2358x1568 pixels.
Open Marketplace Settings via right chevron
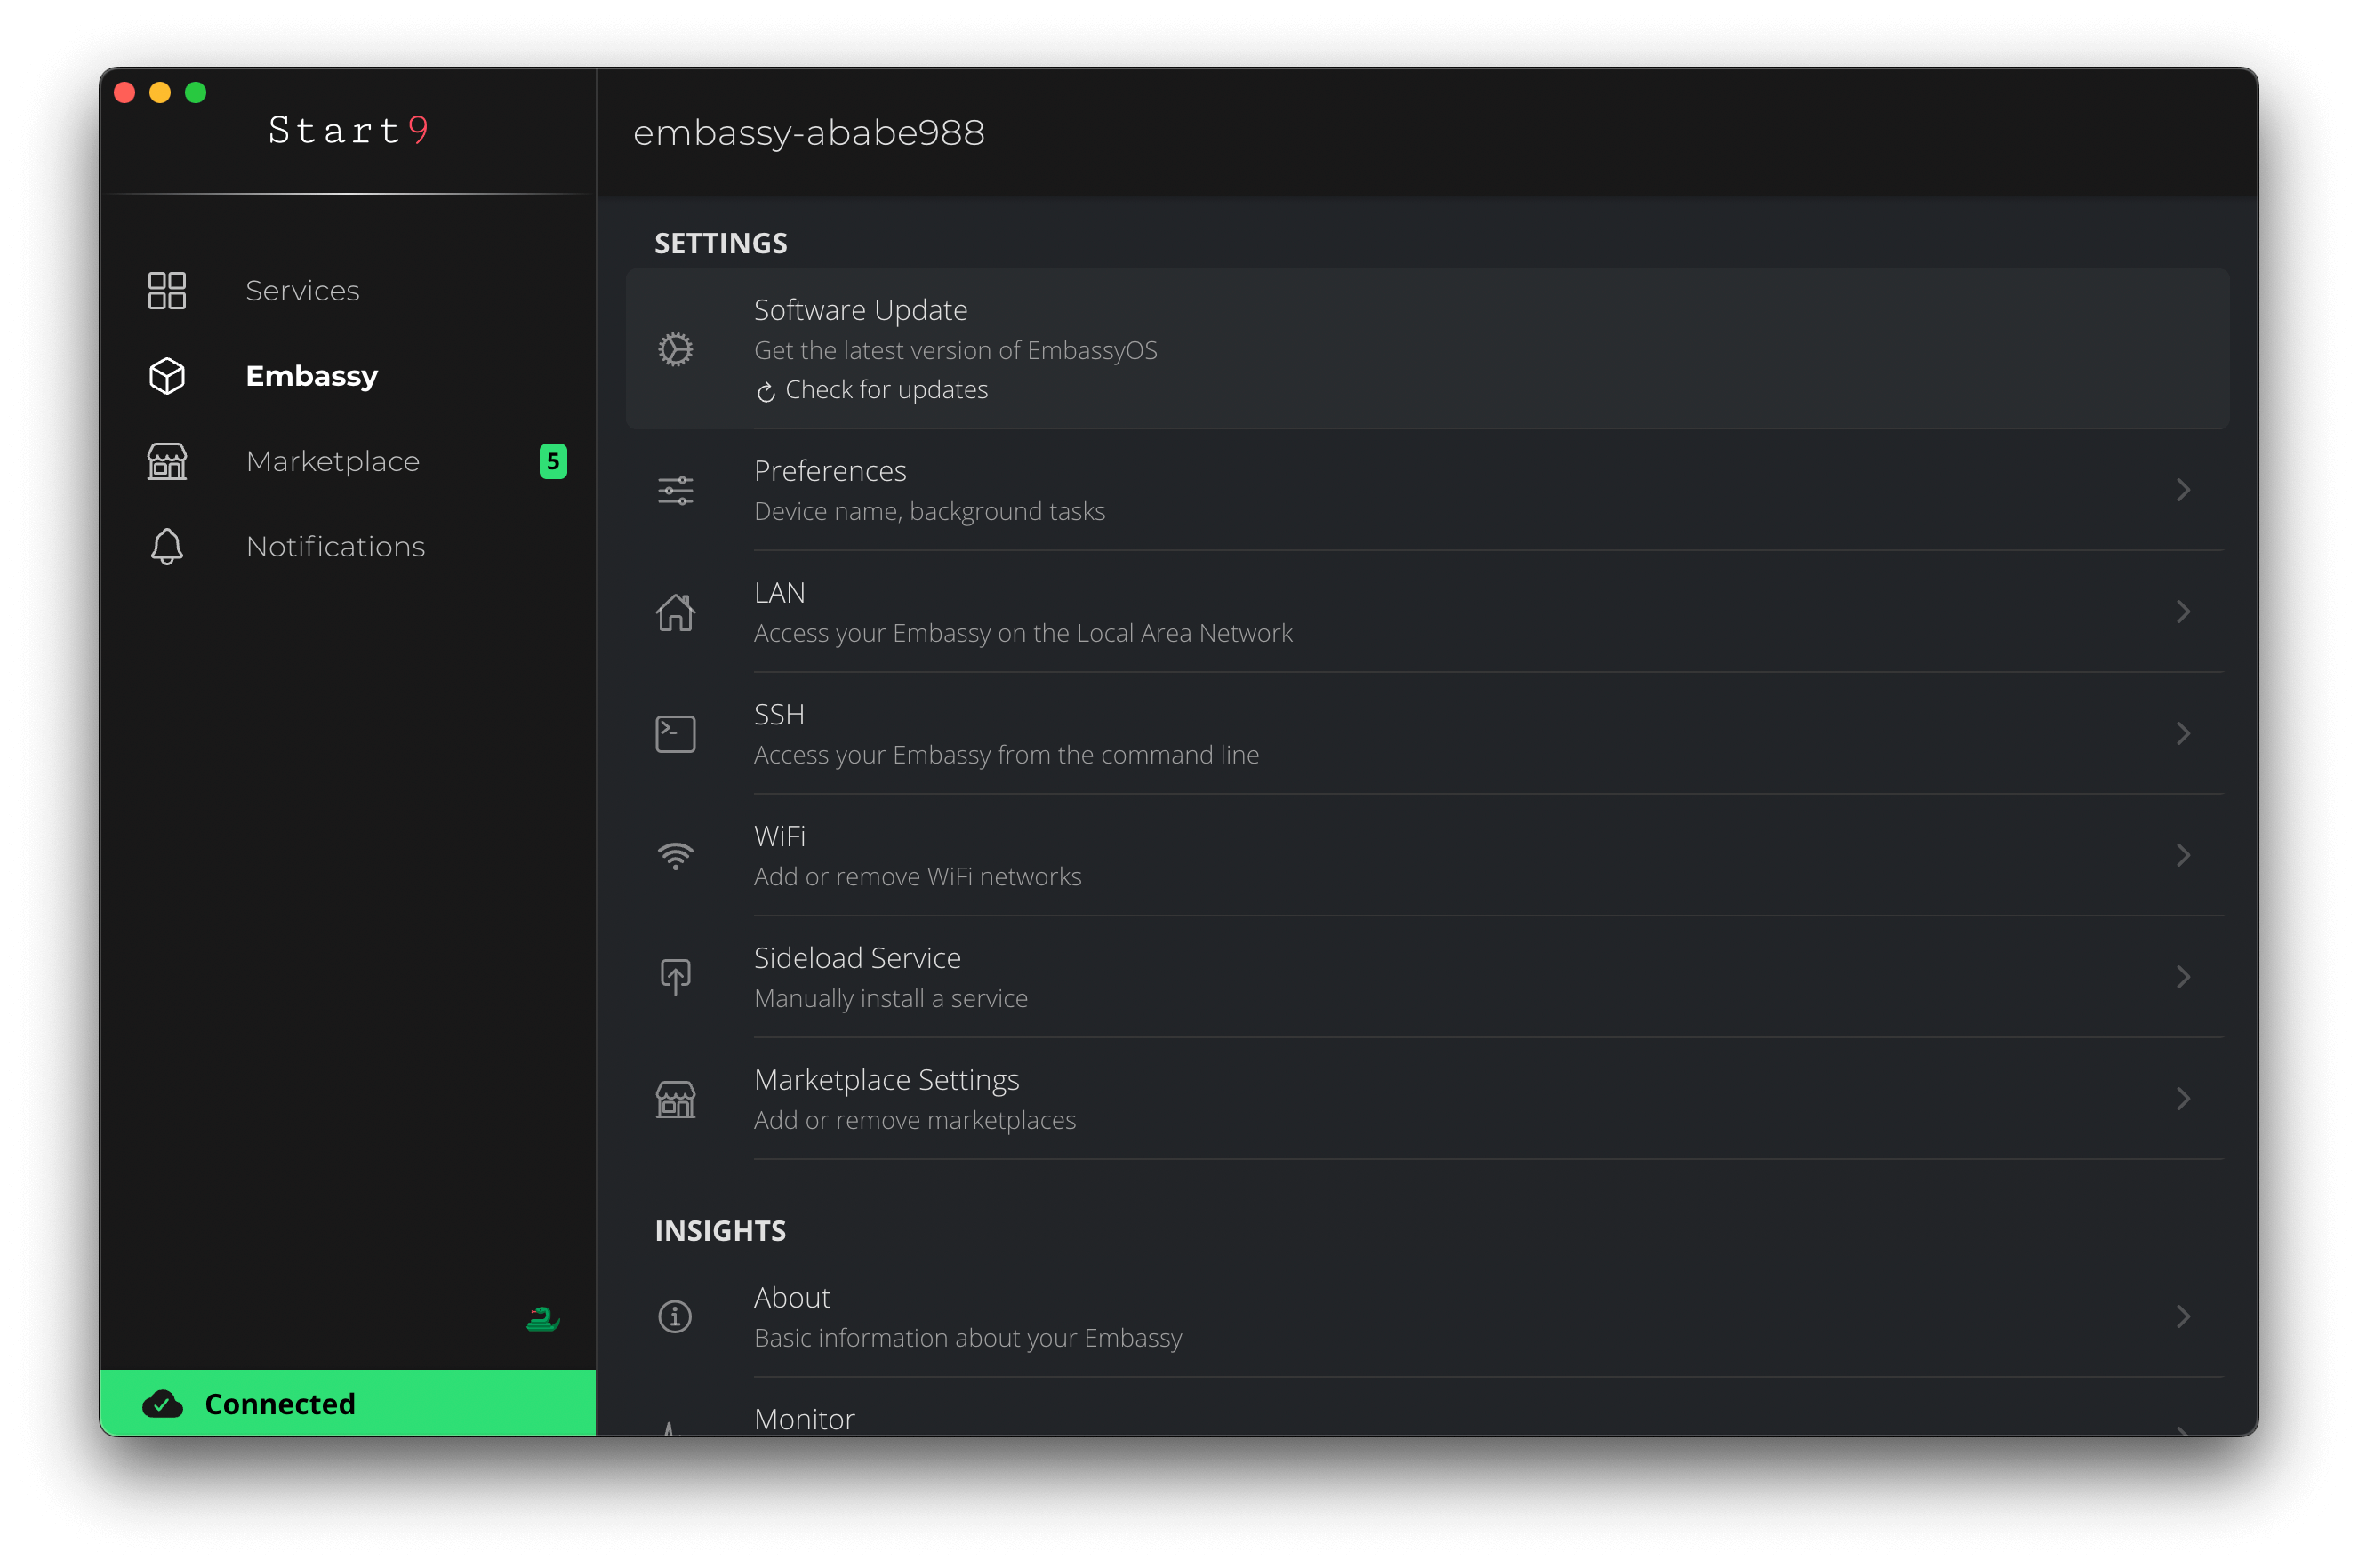(x=2183, y=1099)
